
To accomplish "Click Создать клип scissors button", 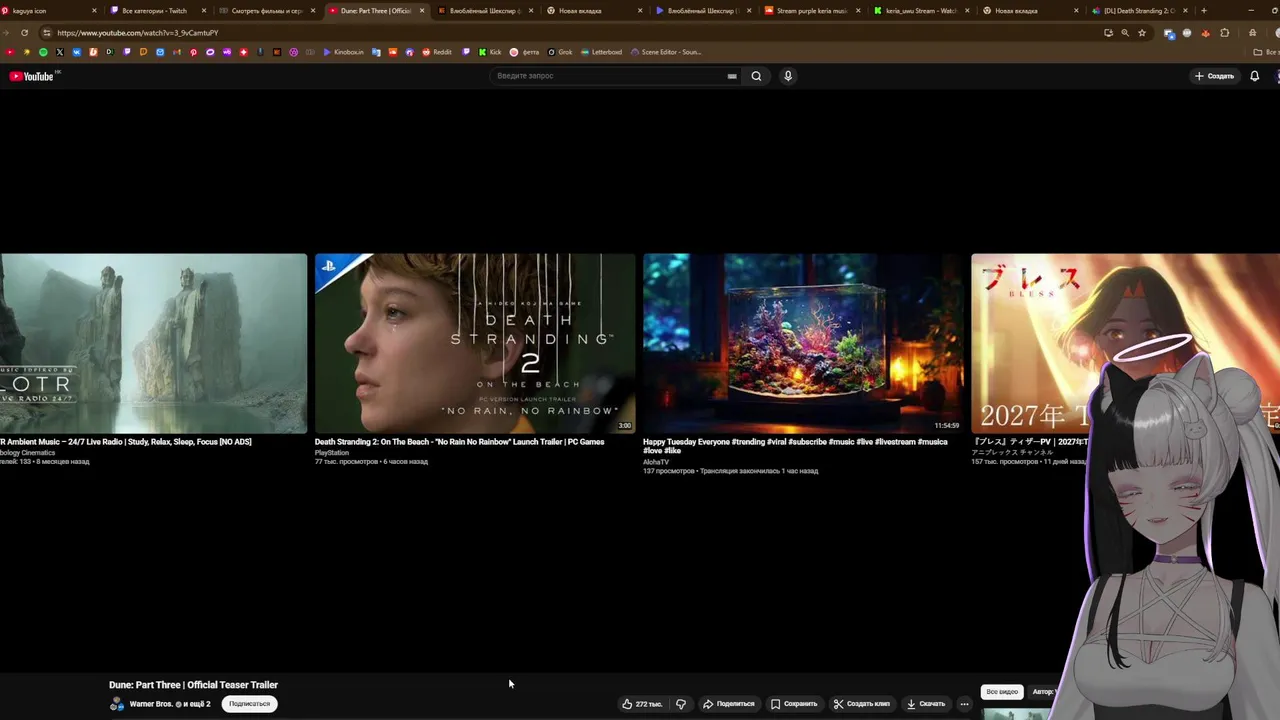I will coord(862,704).
